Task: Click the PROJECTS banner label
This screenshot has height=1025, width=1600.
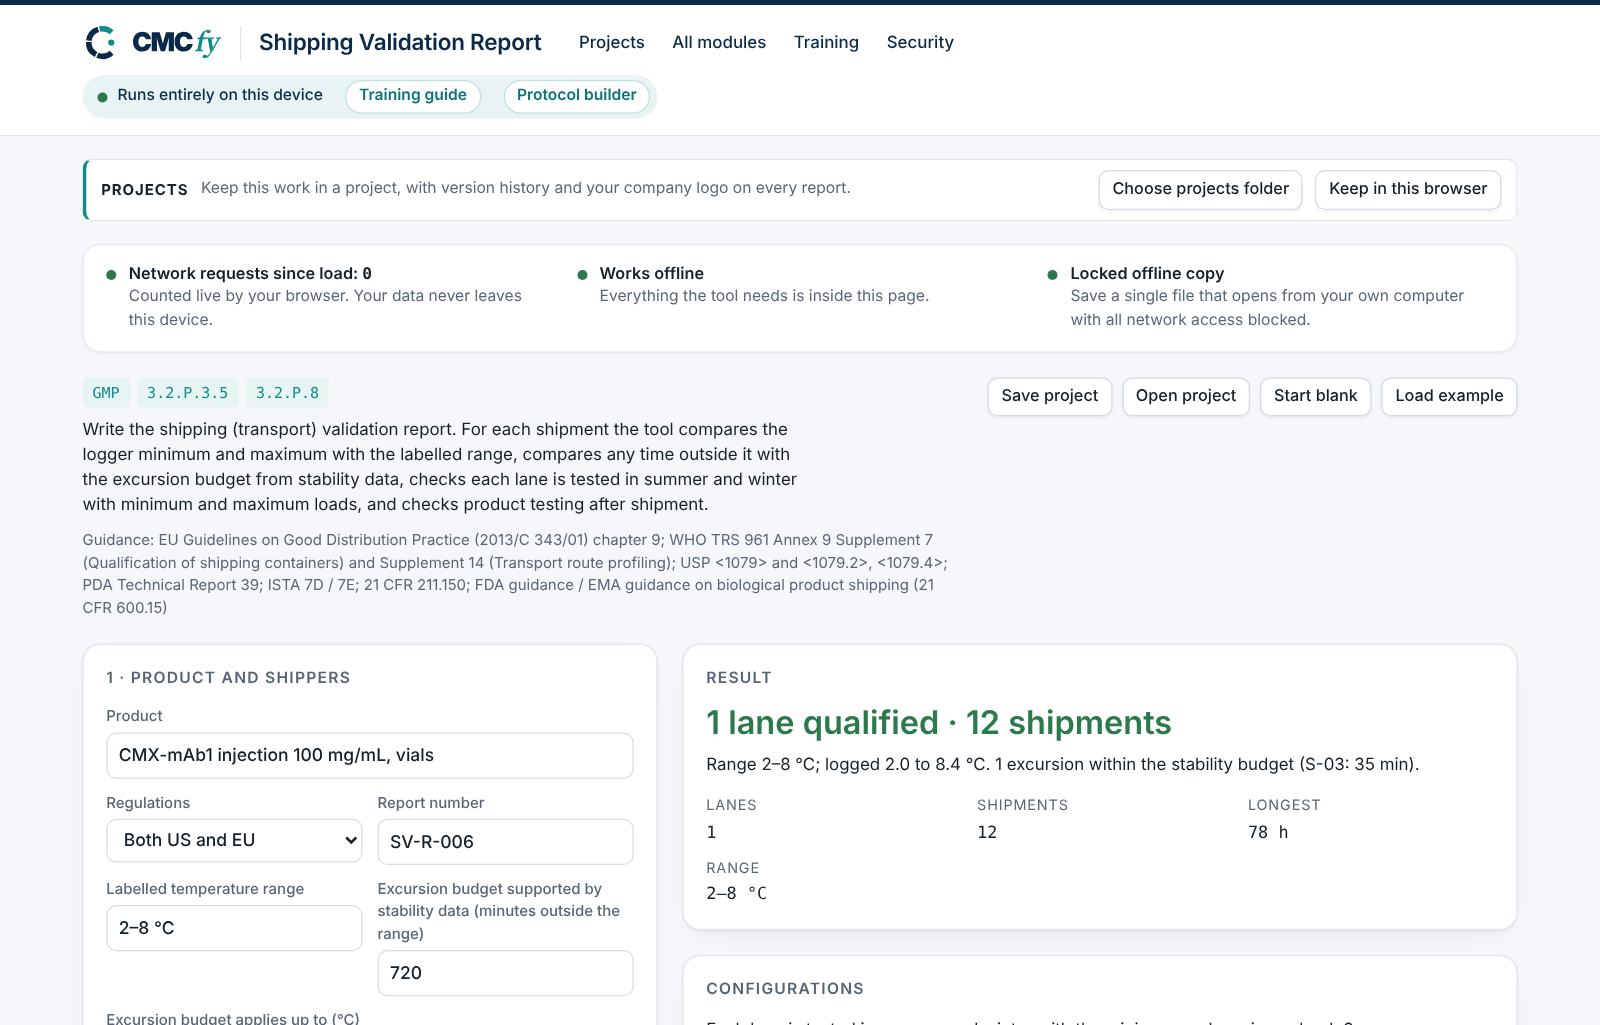Action: coord(144,190)
